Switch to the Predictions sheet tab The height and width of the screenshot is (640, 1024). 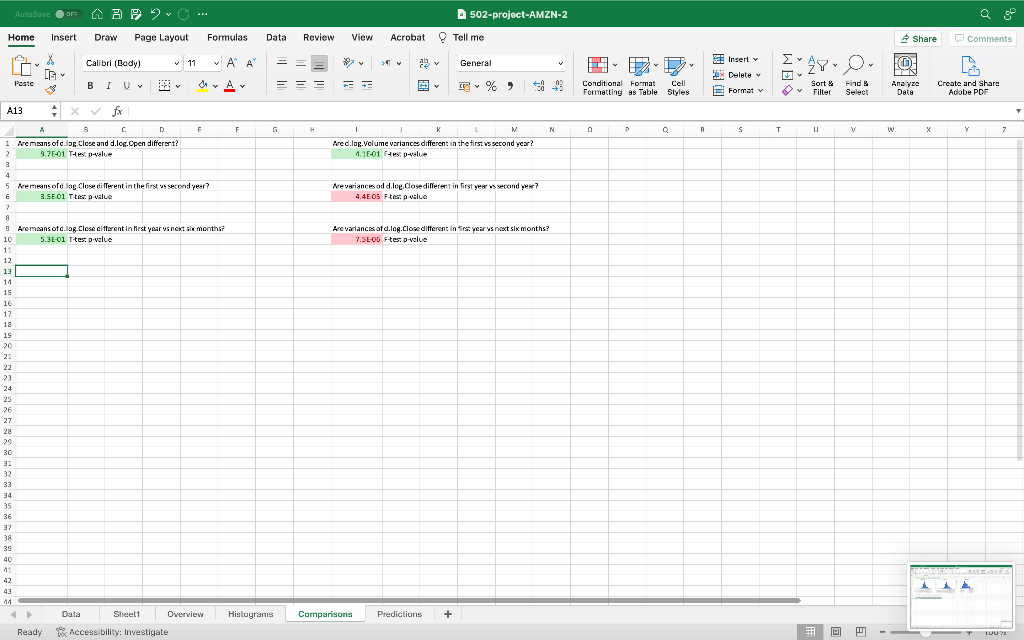400,614
